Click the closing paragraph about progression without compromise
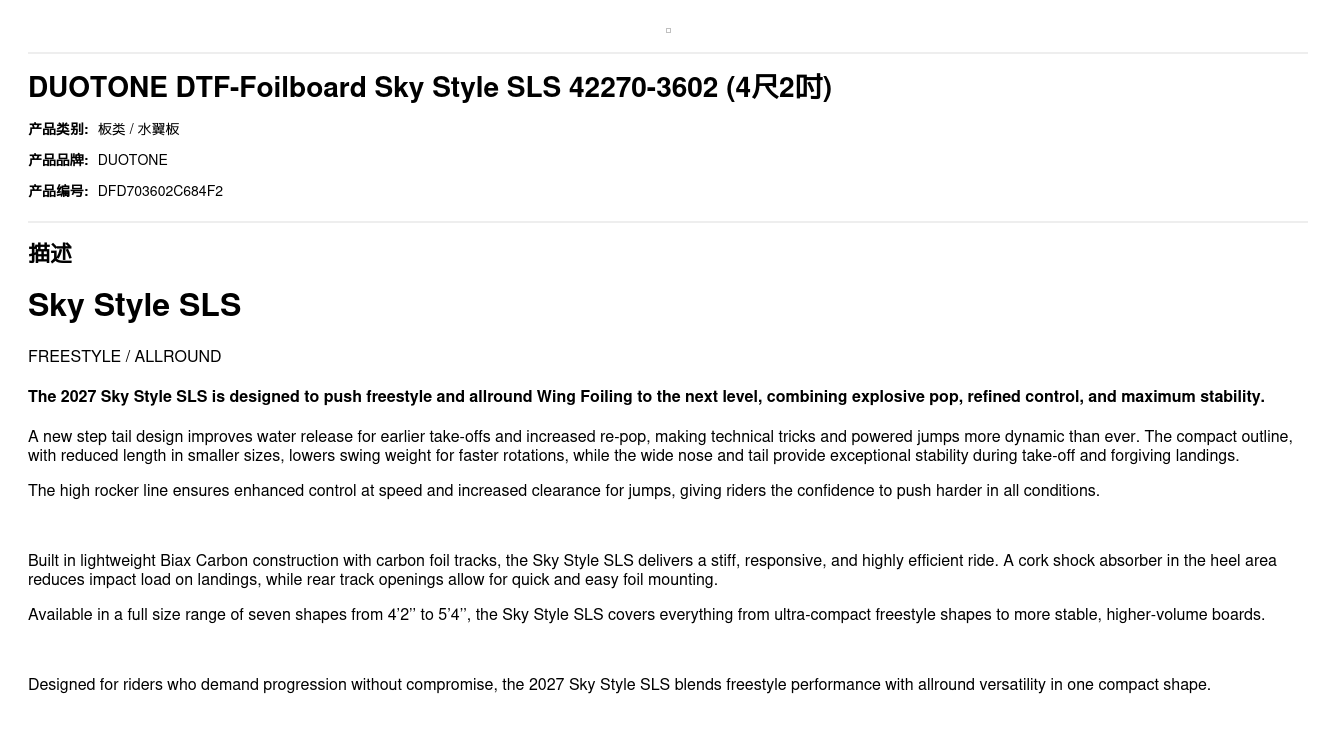 coord(619,685)
